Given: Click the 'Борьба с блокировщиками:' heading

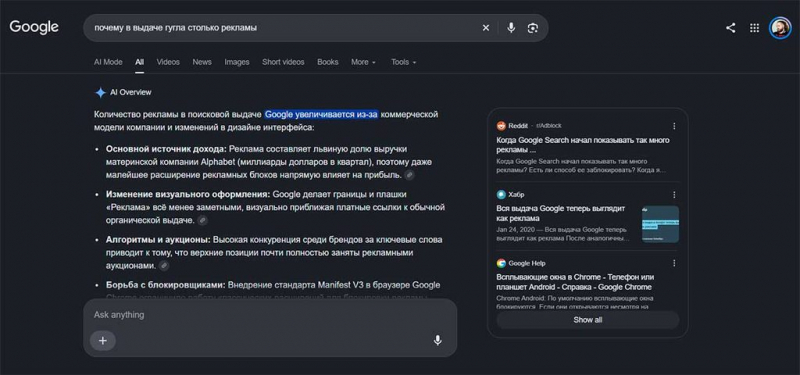Looking at the screenshot, I should point(165,285).
